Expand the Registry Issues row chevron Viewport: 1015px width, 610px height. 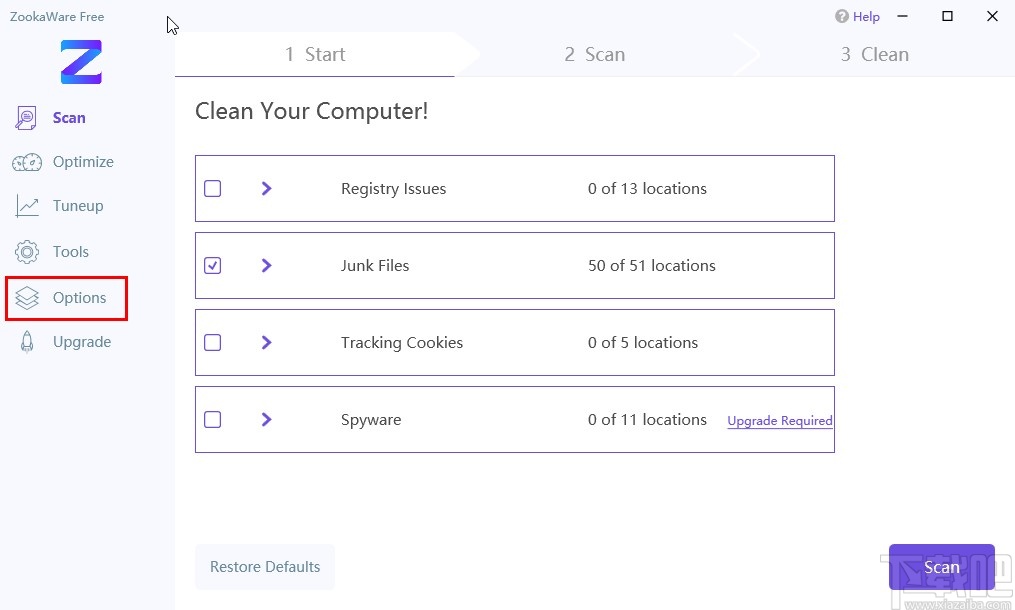[x=266, y=188]
